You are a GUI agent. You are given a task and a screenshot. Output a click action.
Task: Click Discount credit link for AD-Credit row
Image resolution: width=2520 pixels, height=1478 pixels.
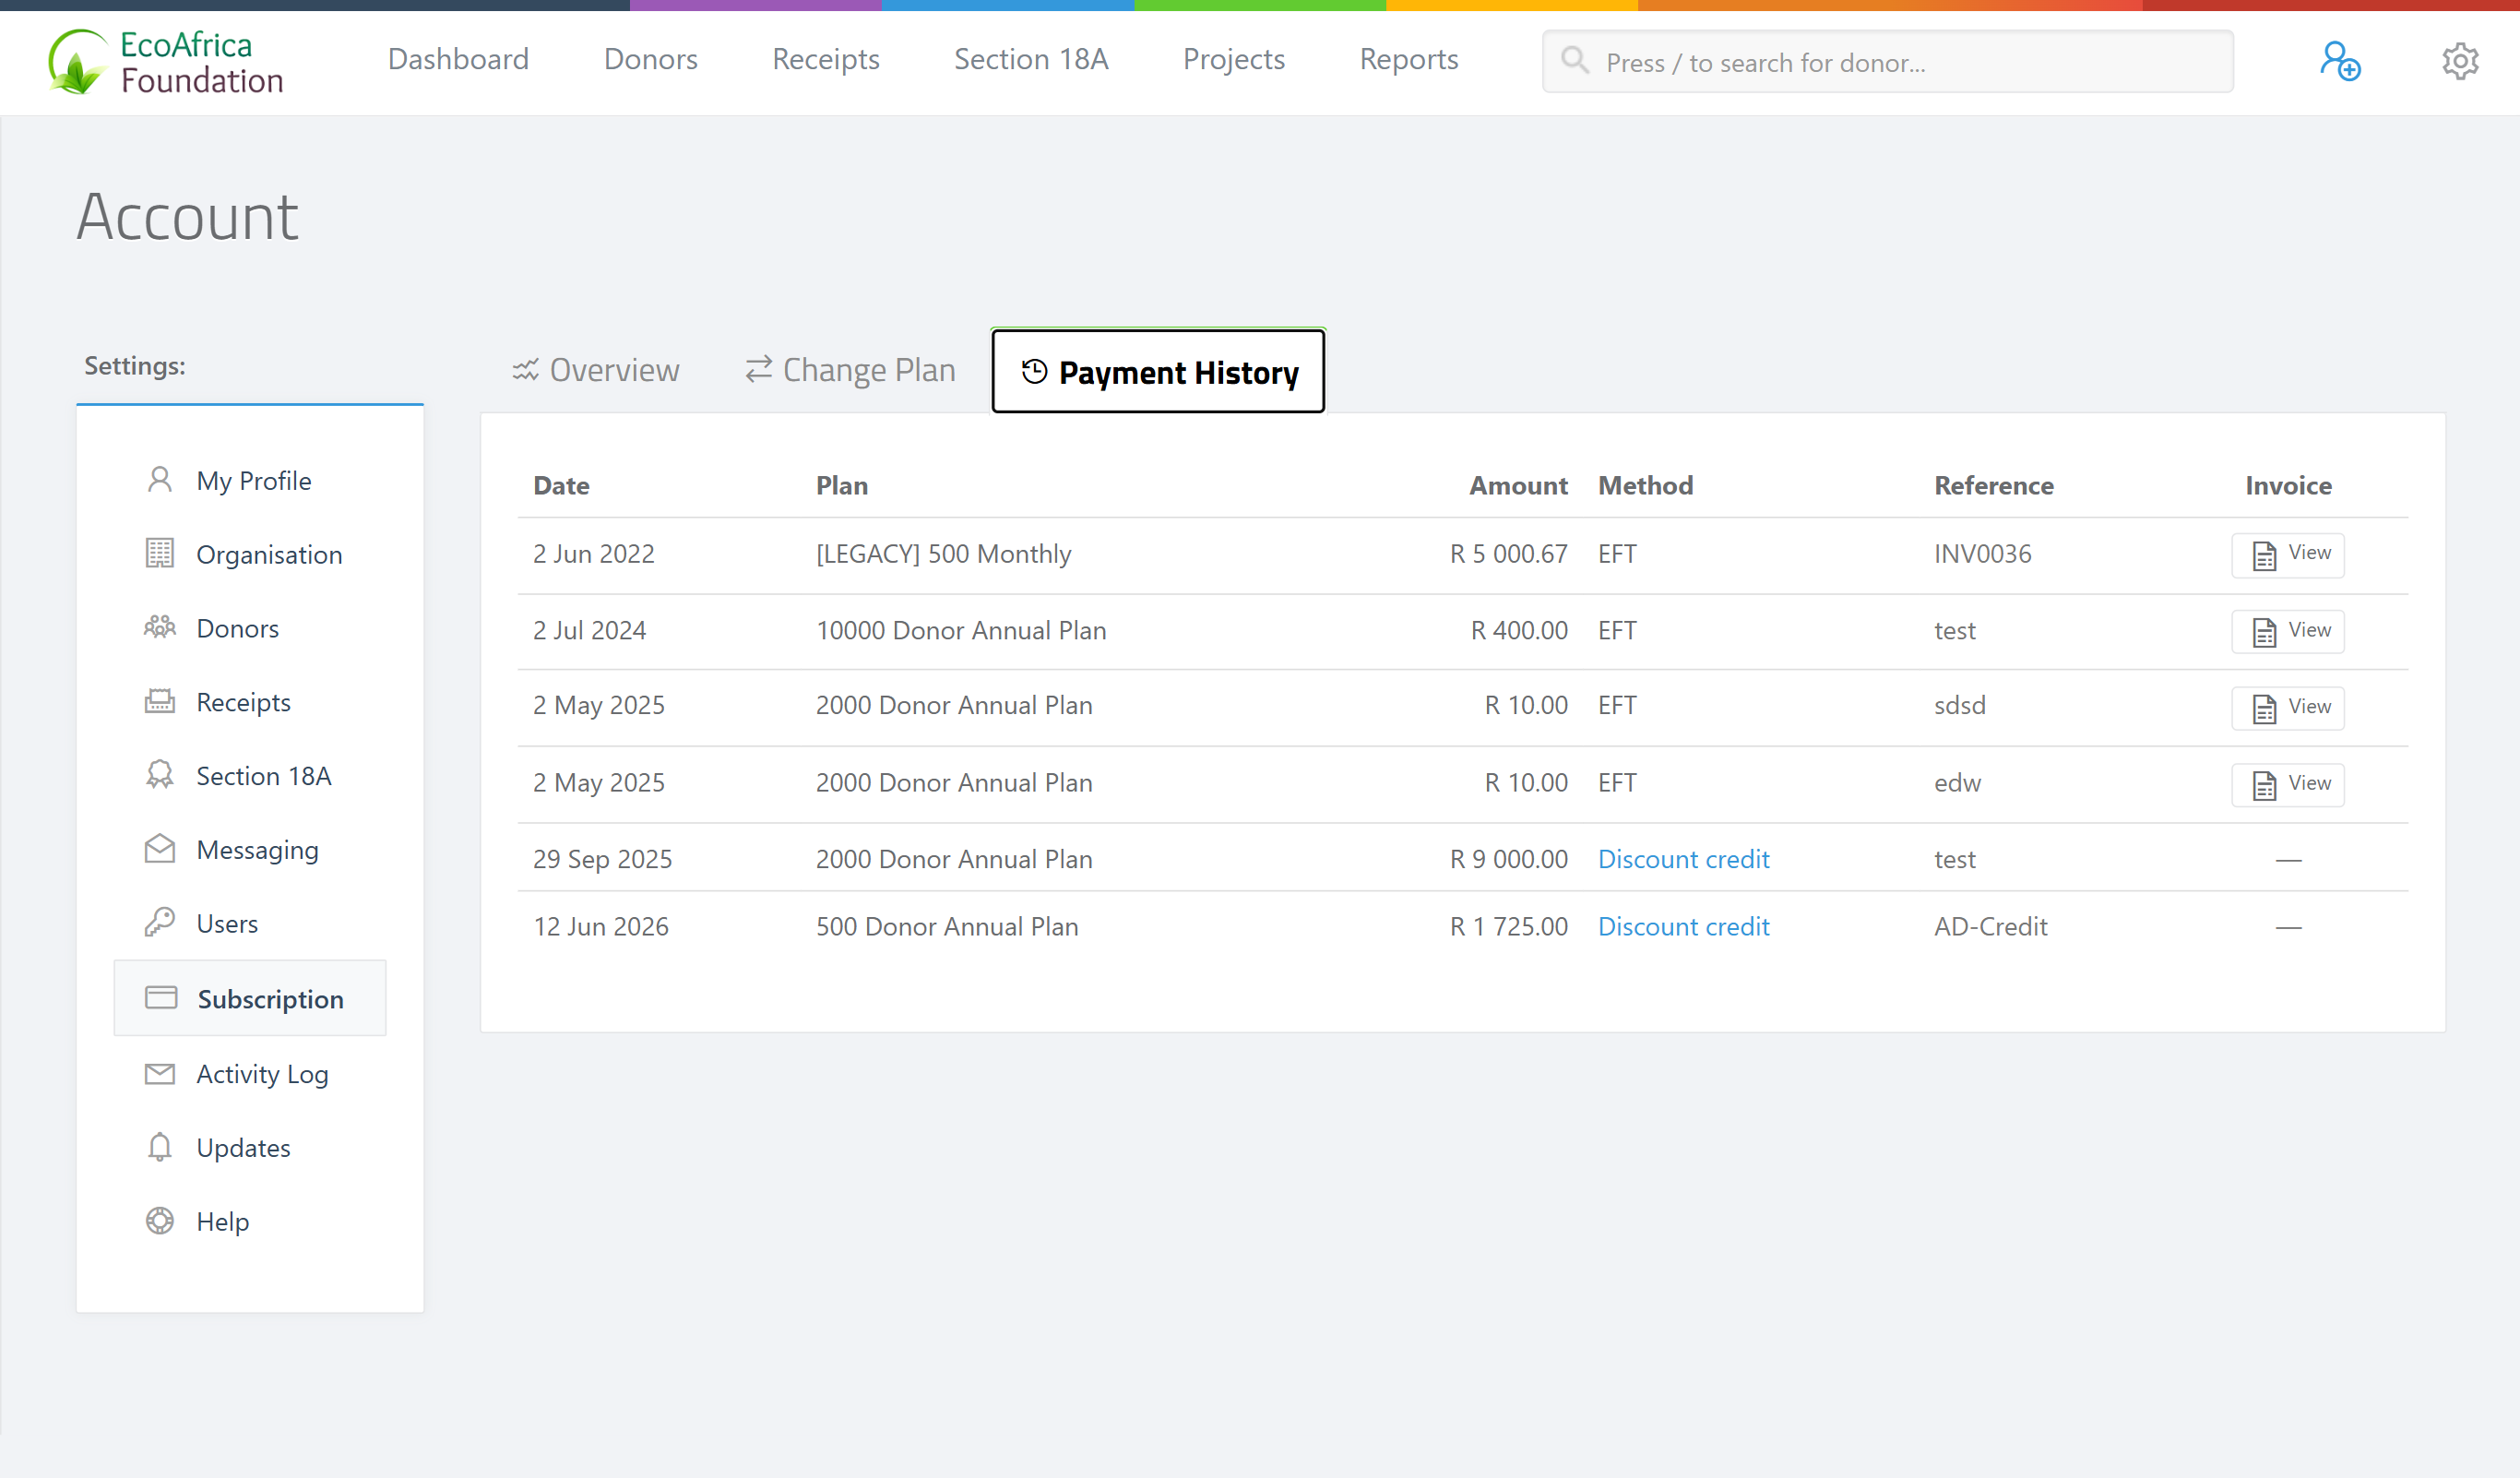[x=1683, y=926]
